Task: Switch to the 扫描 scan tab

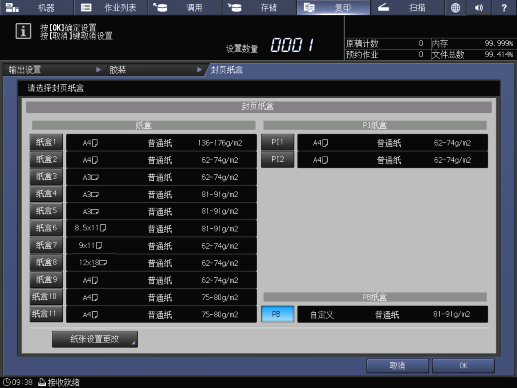Action: [407, 7]
